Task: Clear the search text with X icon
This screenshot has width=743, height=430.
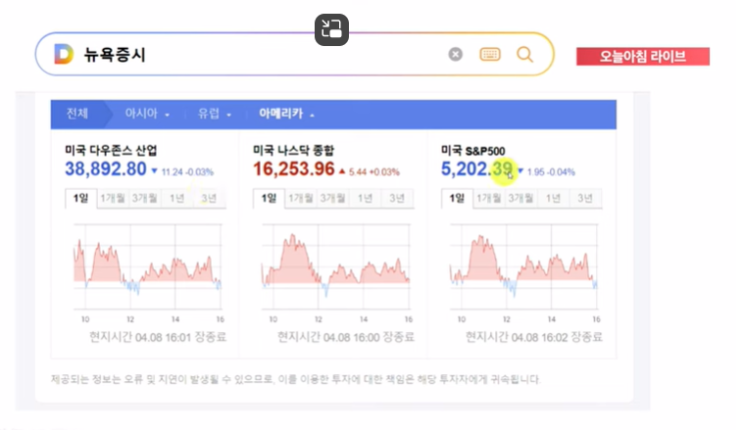Action: [x=455, y=55]
